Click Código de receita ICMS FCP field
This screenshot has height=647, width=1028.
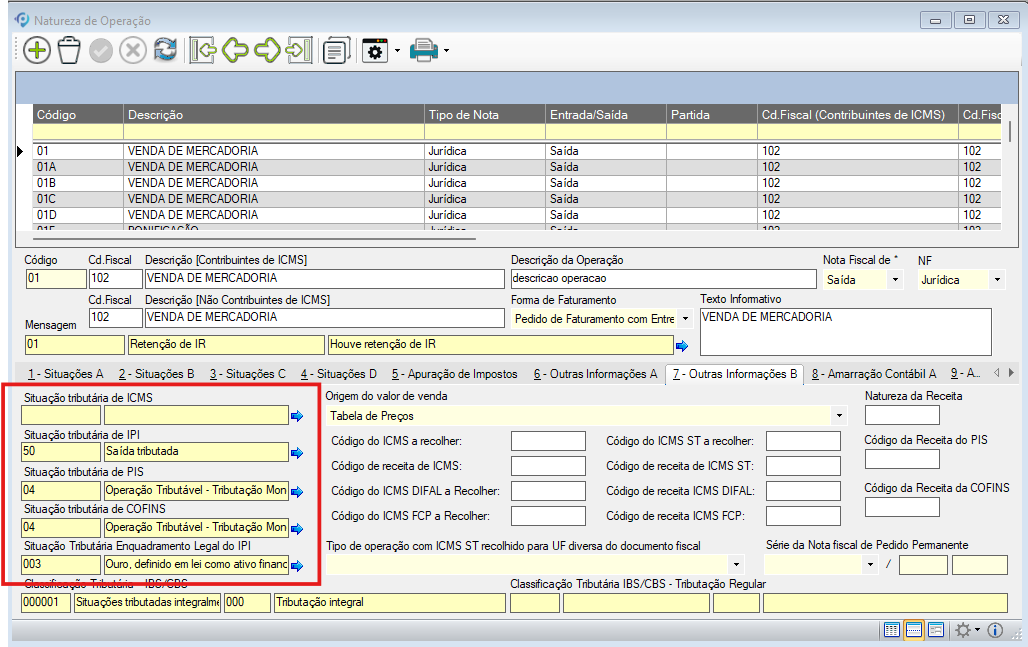(803, 516)
